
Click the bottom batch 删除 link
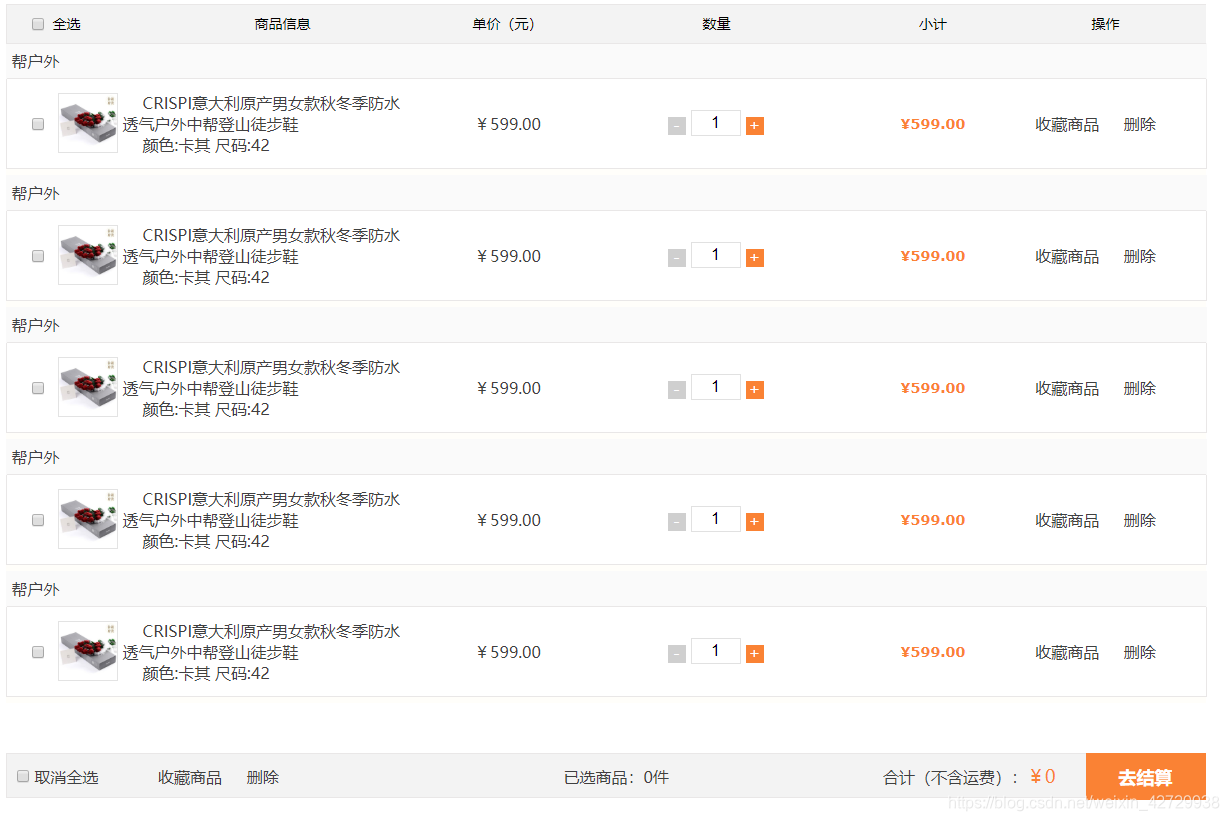pos(262,776)
